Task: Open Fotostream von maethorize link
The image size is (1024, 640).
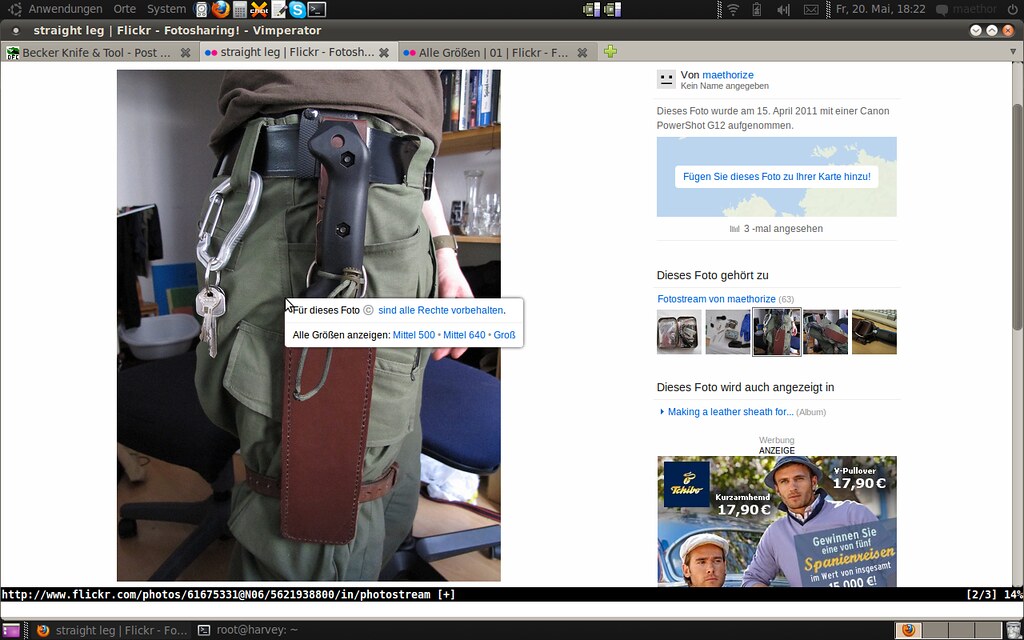Action: click(716, 299)
